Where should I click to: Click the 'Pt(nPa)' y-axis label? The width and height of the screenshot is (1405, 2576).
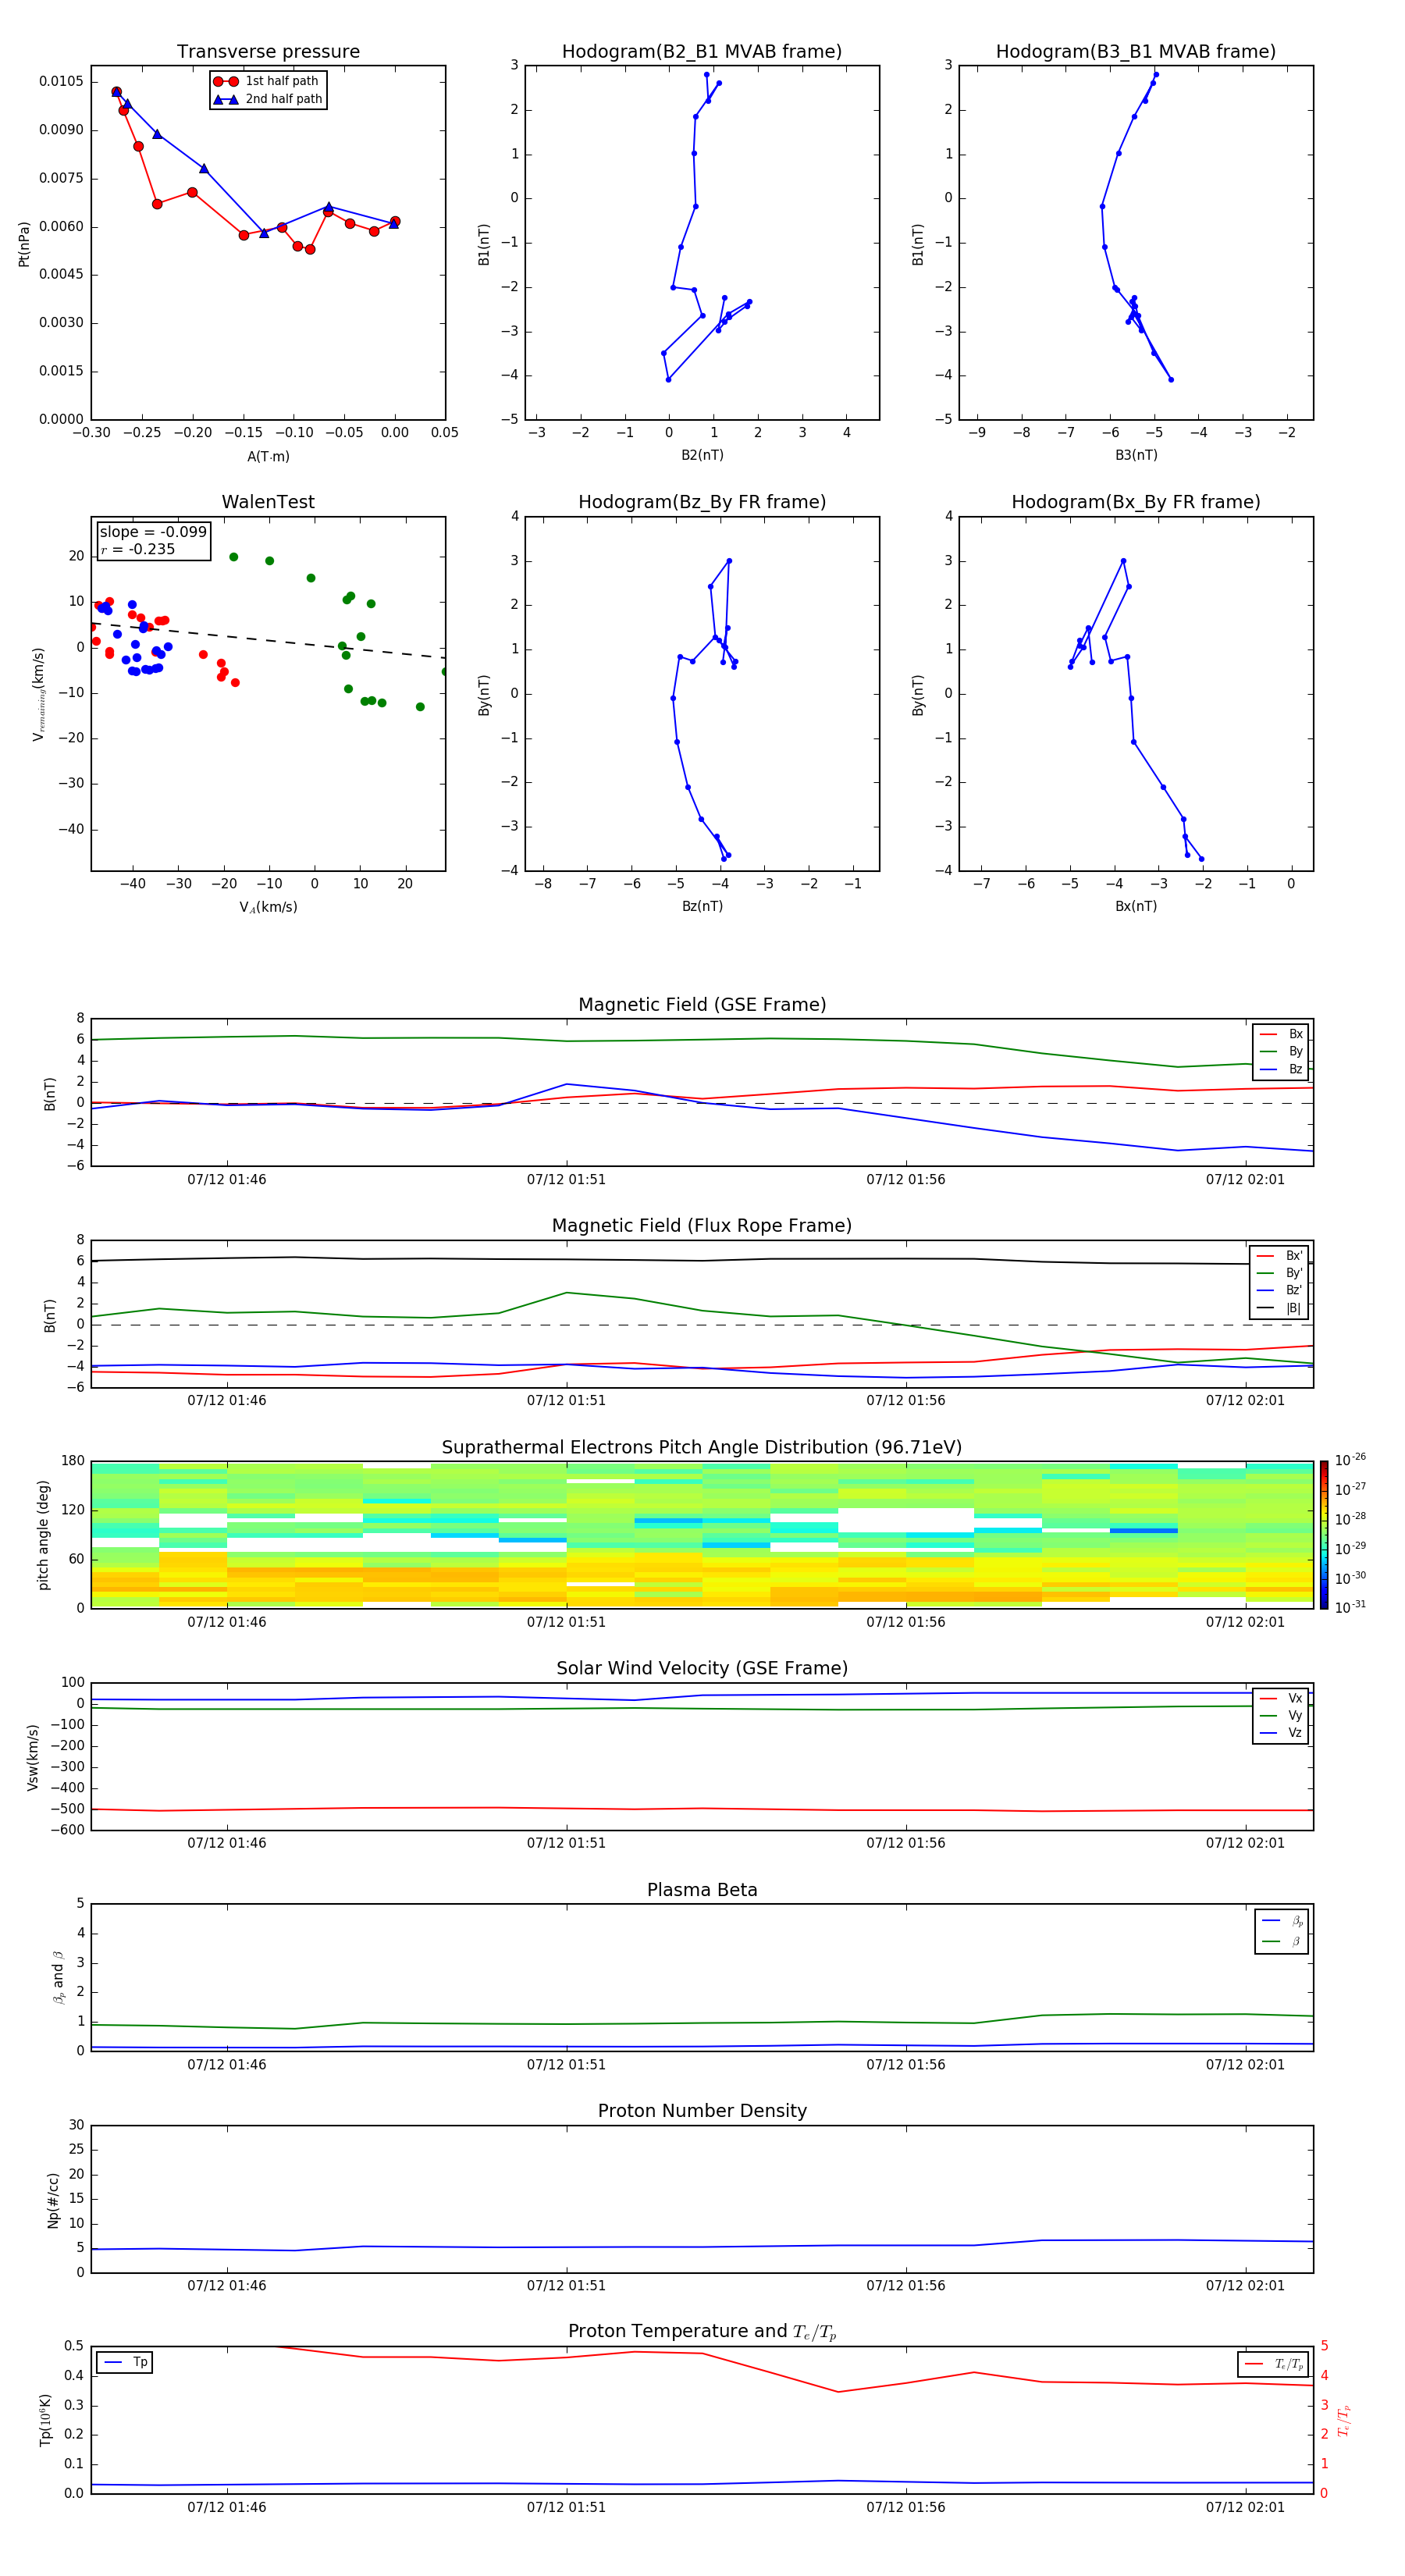[x=24, y=243]
